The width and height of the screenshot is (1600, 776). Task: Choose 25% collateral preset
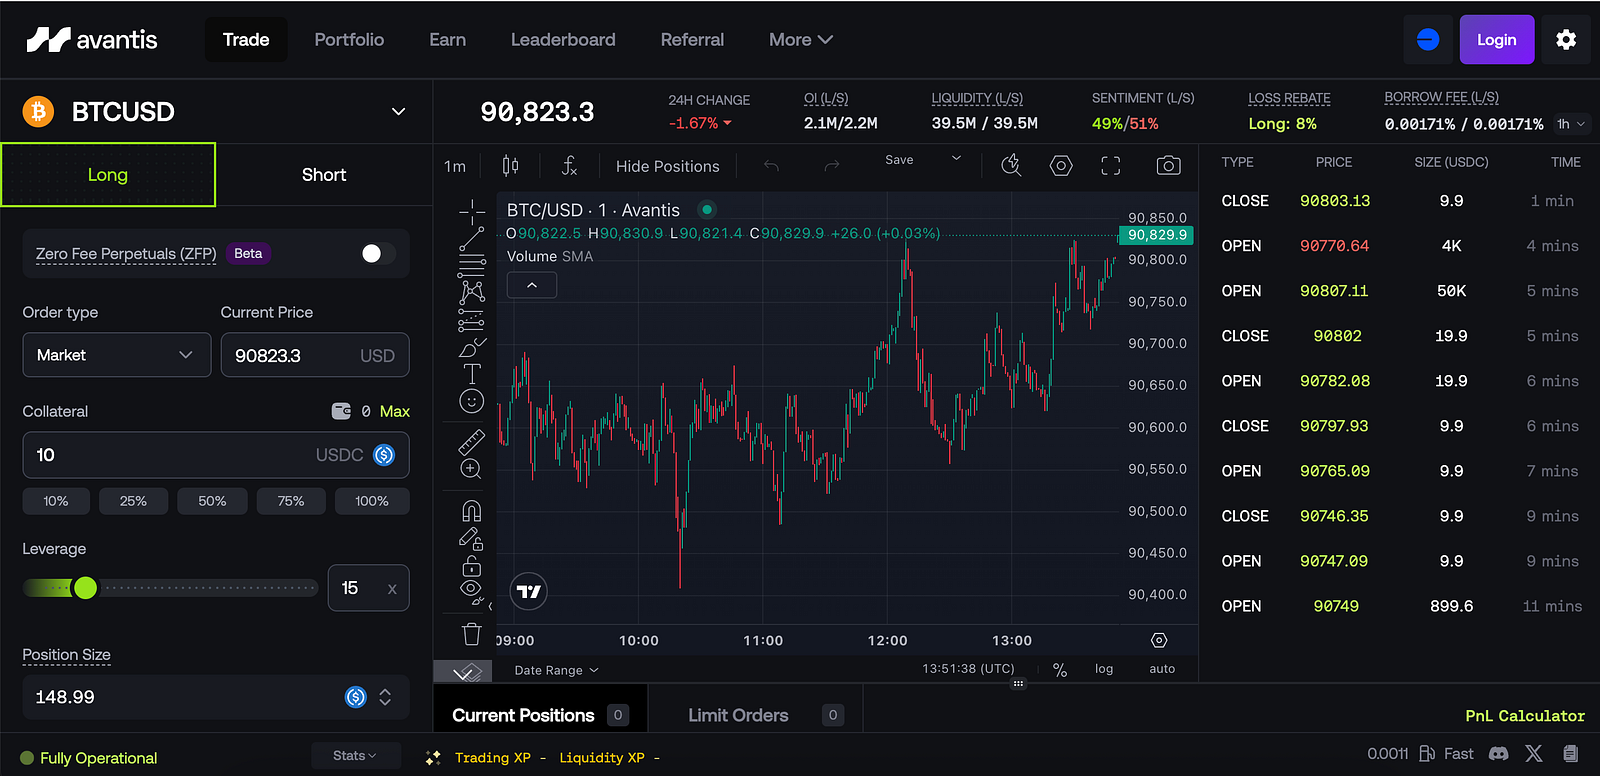pyautogui.click(x=133, y=501)
